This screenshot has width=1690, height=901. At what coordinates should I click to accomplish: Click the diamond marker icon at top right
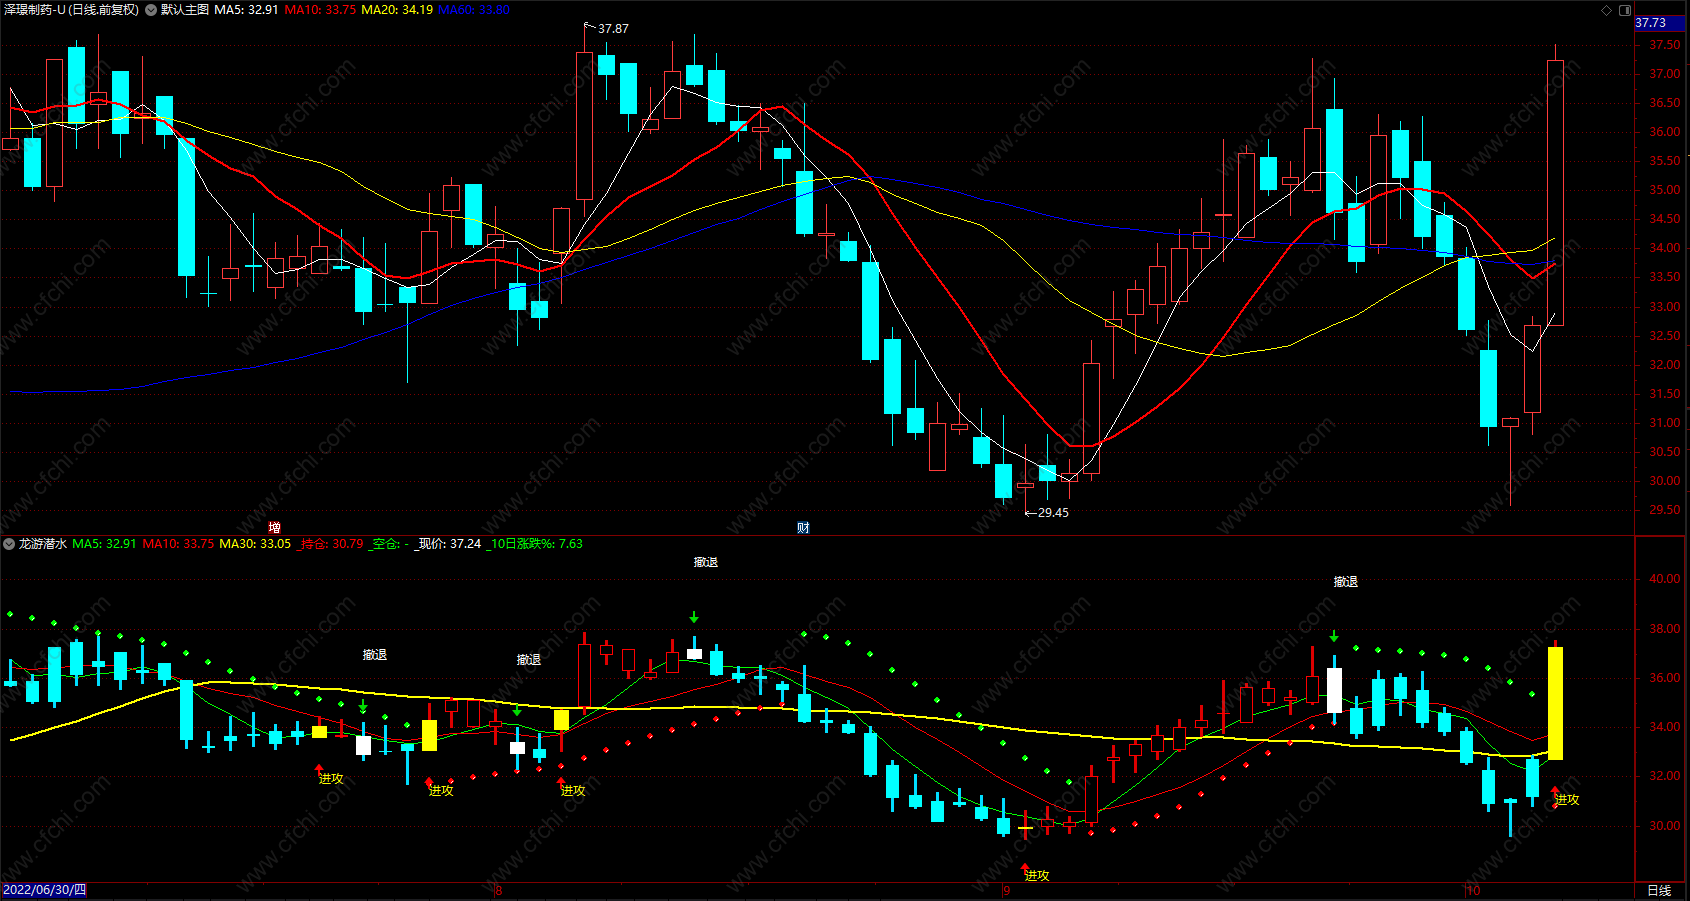pos(1607,10)
